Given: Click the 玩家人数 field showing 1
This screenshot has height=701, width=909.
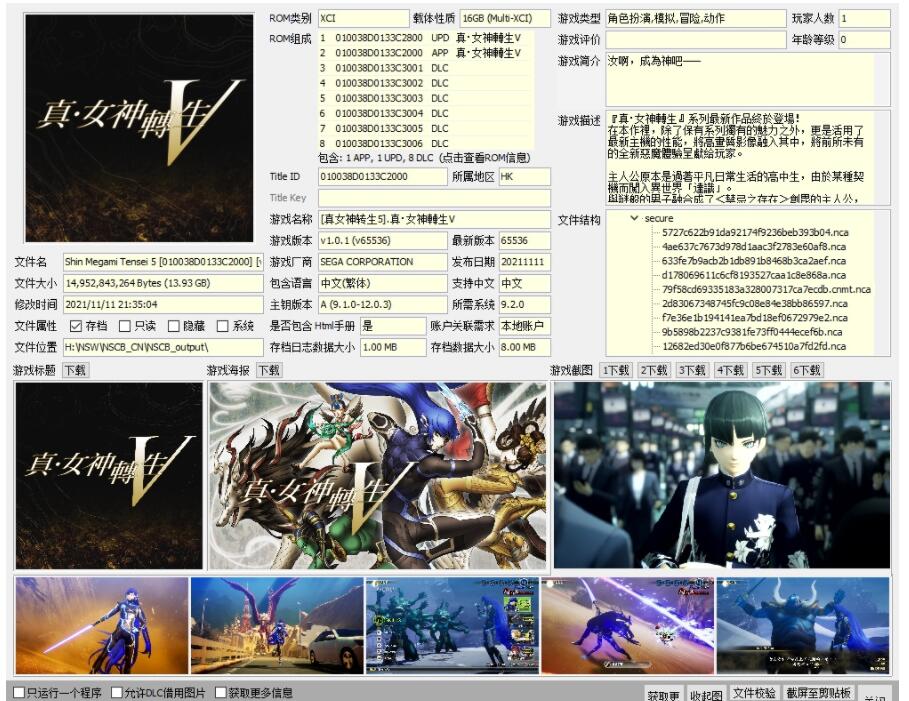Looking at the screenshot, I should pos(864,19).
